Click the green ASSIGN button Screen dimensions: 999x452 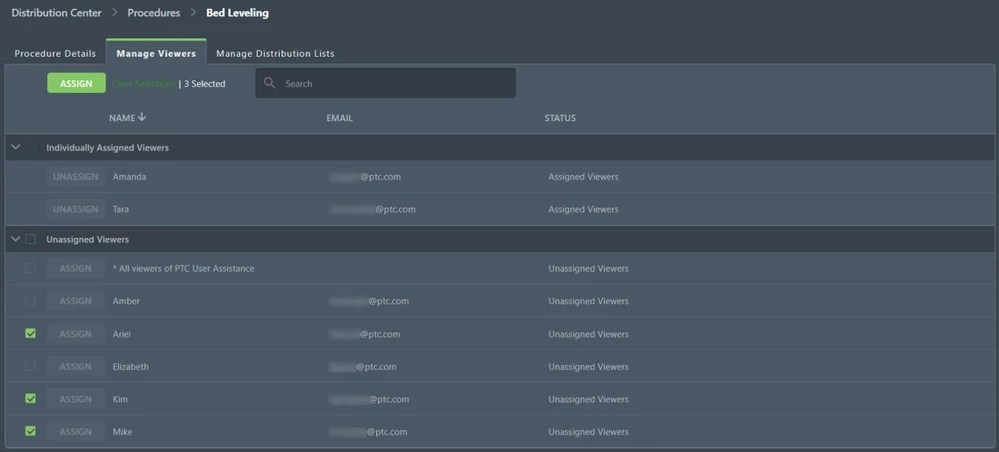click(76, 83)
